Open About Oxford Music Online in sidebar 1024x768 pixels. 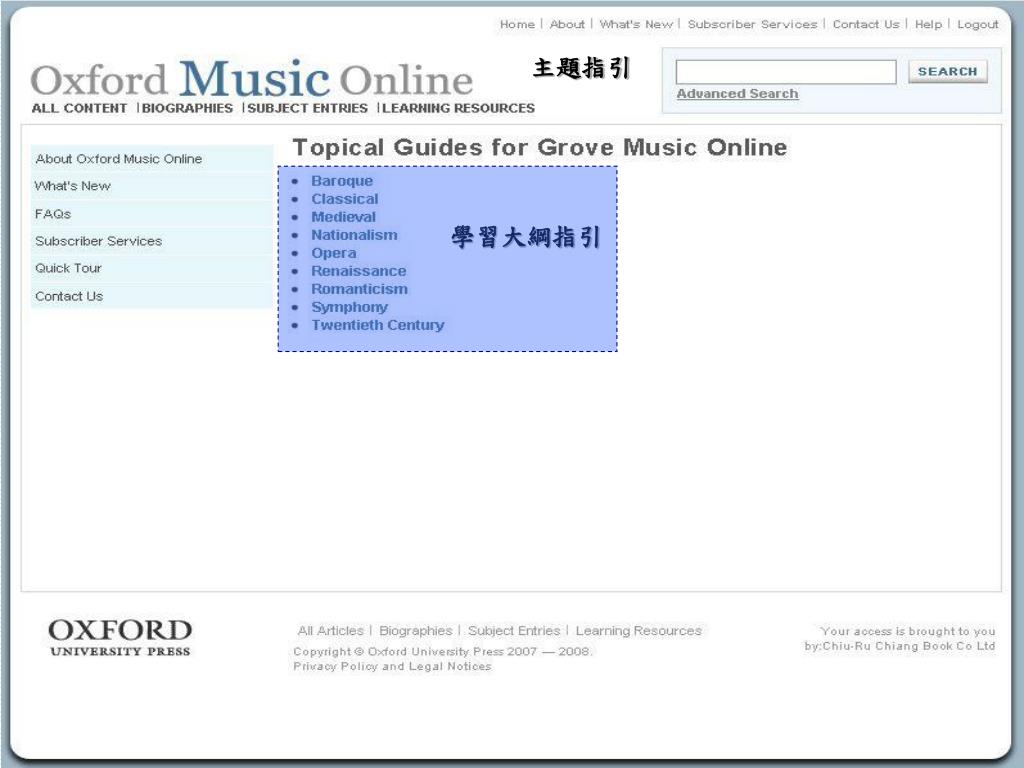click(x=152, y=159)
